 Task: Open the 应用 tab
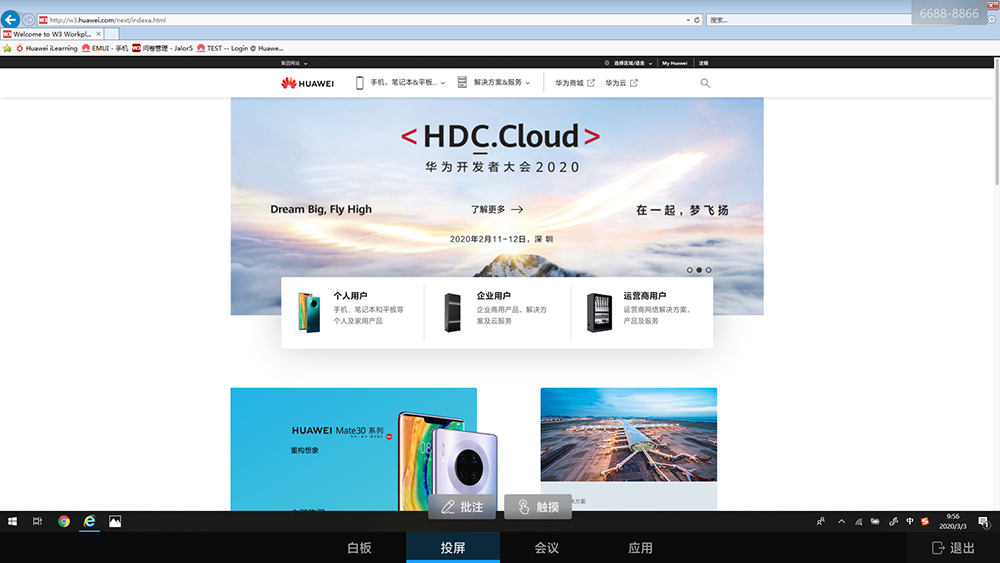pos(640,548)
